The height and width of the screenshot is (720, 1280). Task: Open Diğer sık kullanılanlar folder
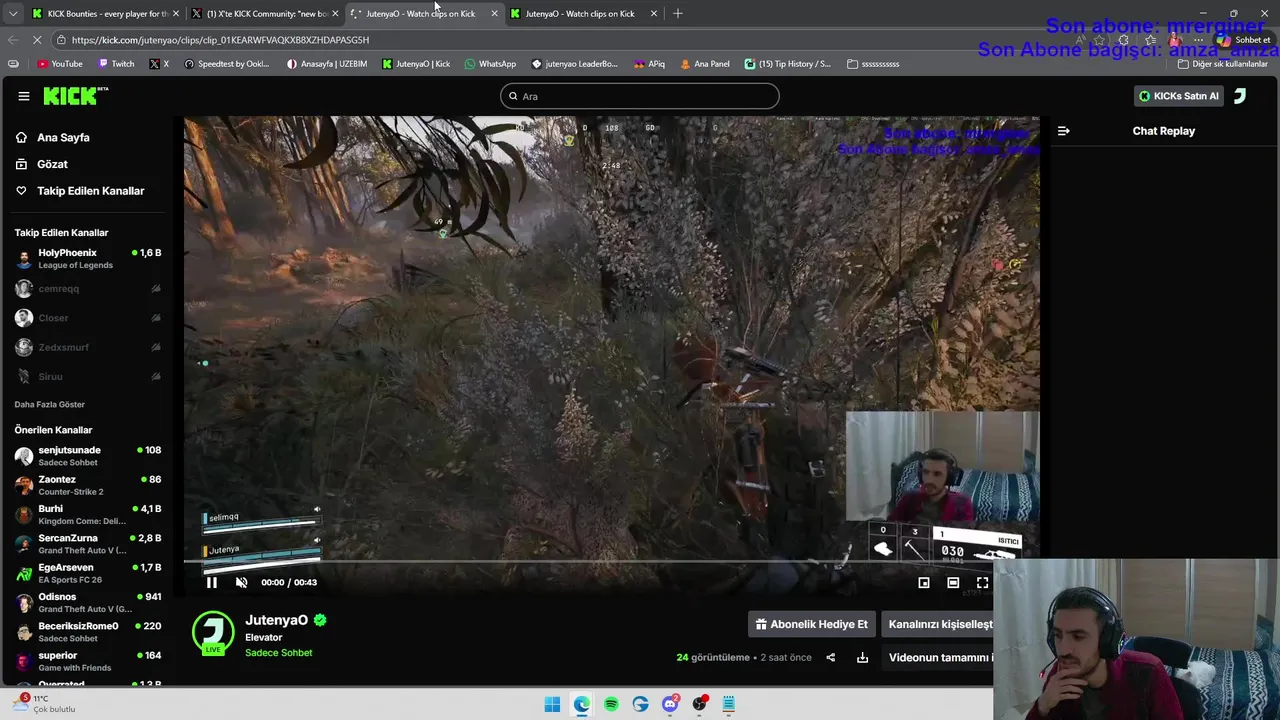click(x=1224, y=64)
